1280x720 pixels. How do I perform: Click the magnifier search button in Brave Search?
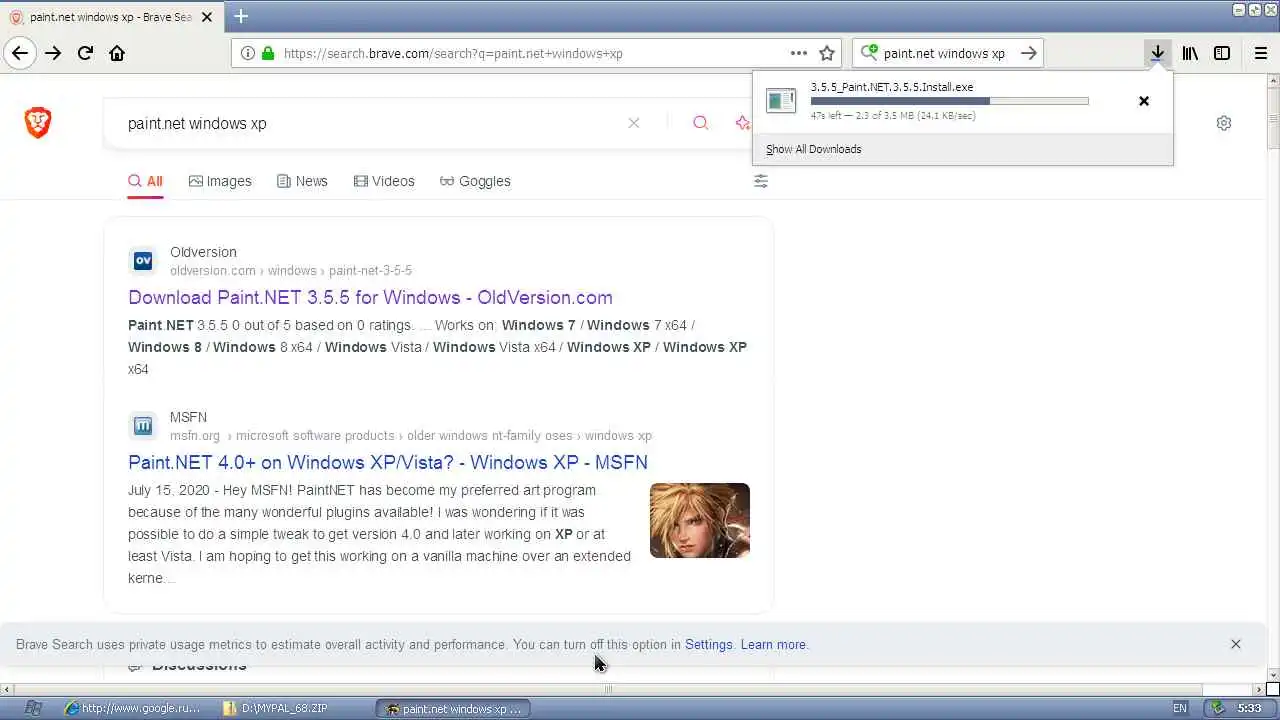click(x=700, y=123)
